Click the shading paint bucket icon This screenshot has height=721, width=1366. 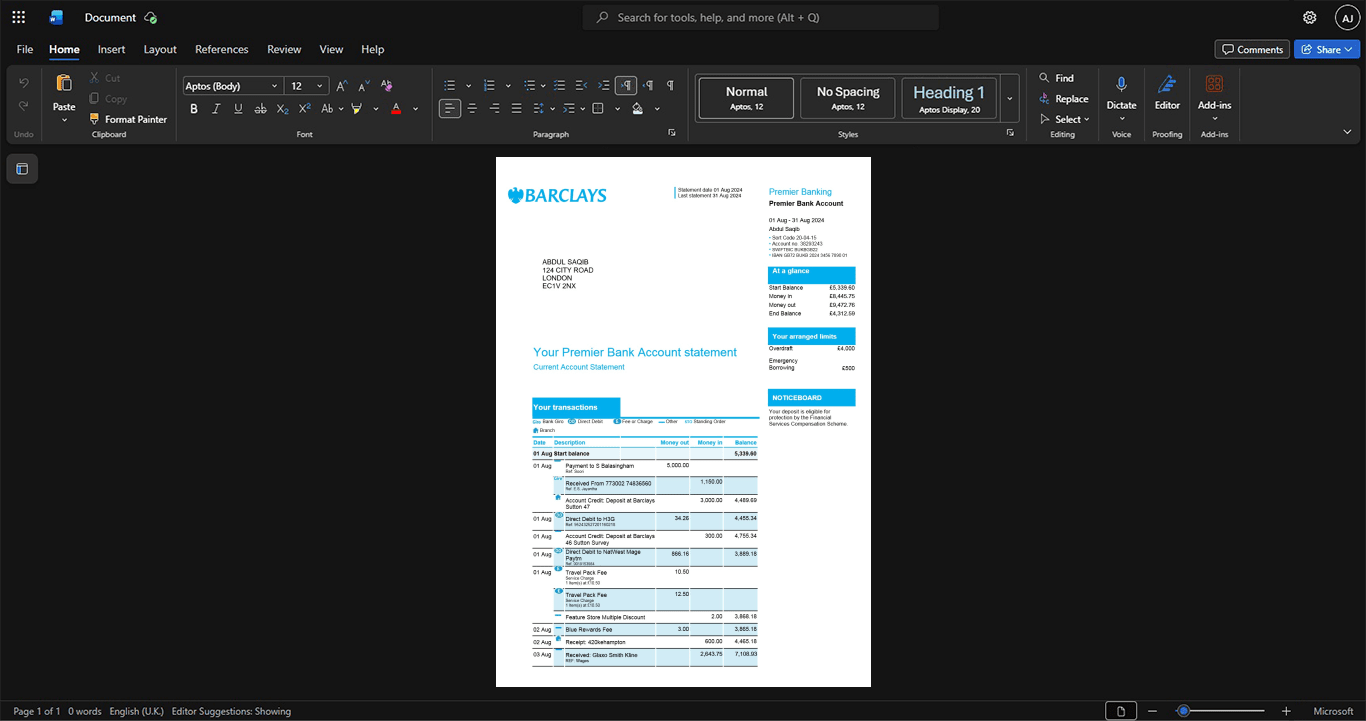[x=638, y=108]
